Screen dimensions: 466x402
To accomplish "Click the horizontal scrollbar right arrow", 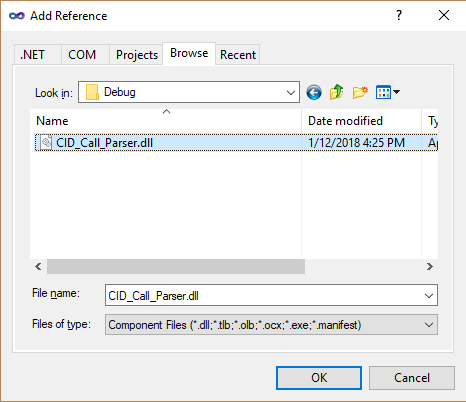I will tap(430, 266).
